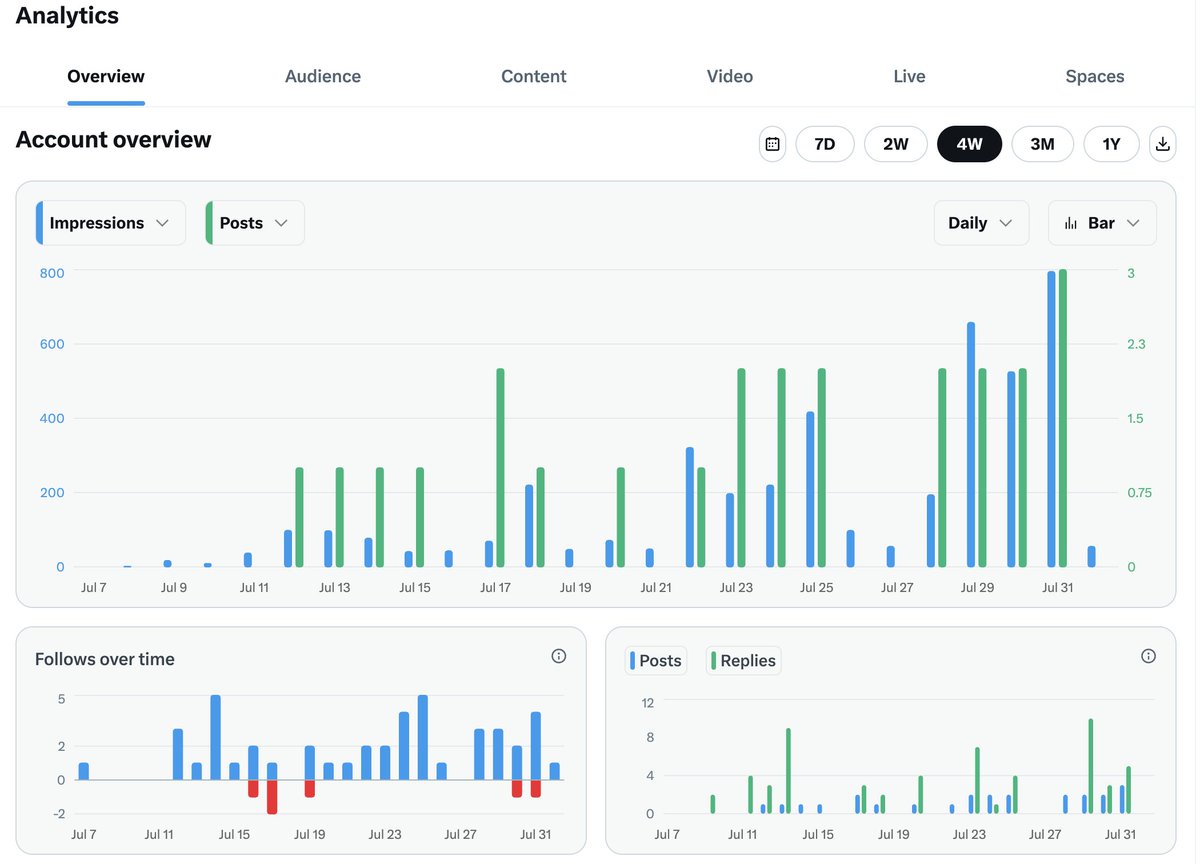
Task: Click the Analytics page heading
Action: tap(67, 15)
